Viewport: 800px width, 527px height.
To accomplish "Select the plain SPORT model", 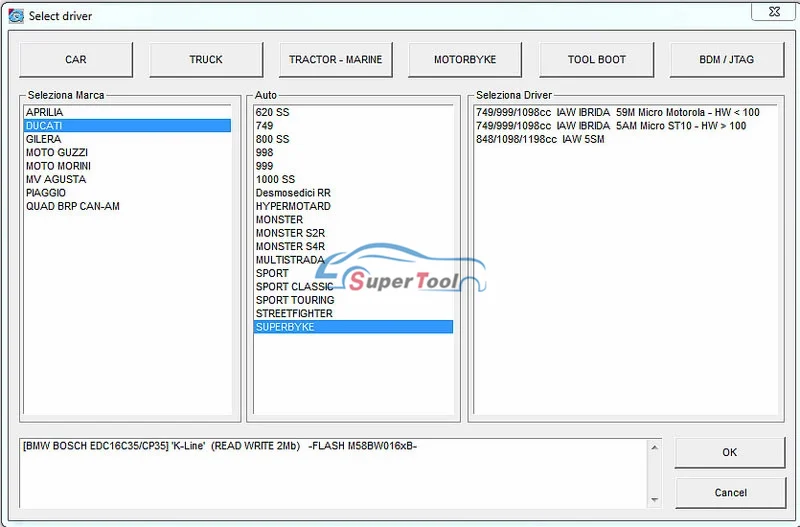I will (353, 273).
